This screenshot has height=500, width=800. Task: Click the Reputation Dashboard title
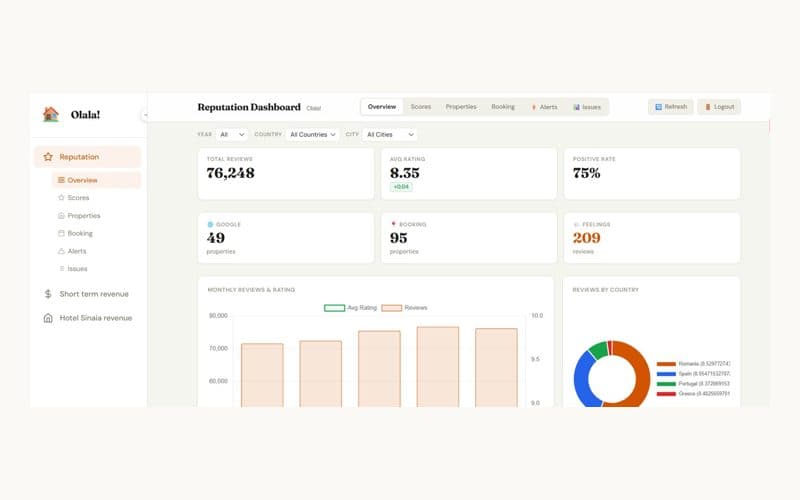[x=249, y=107]
